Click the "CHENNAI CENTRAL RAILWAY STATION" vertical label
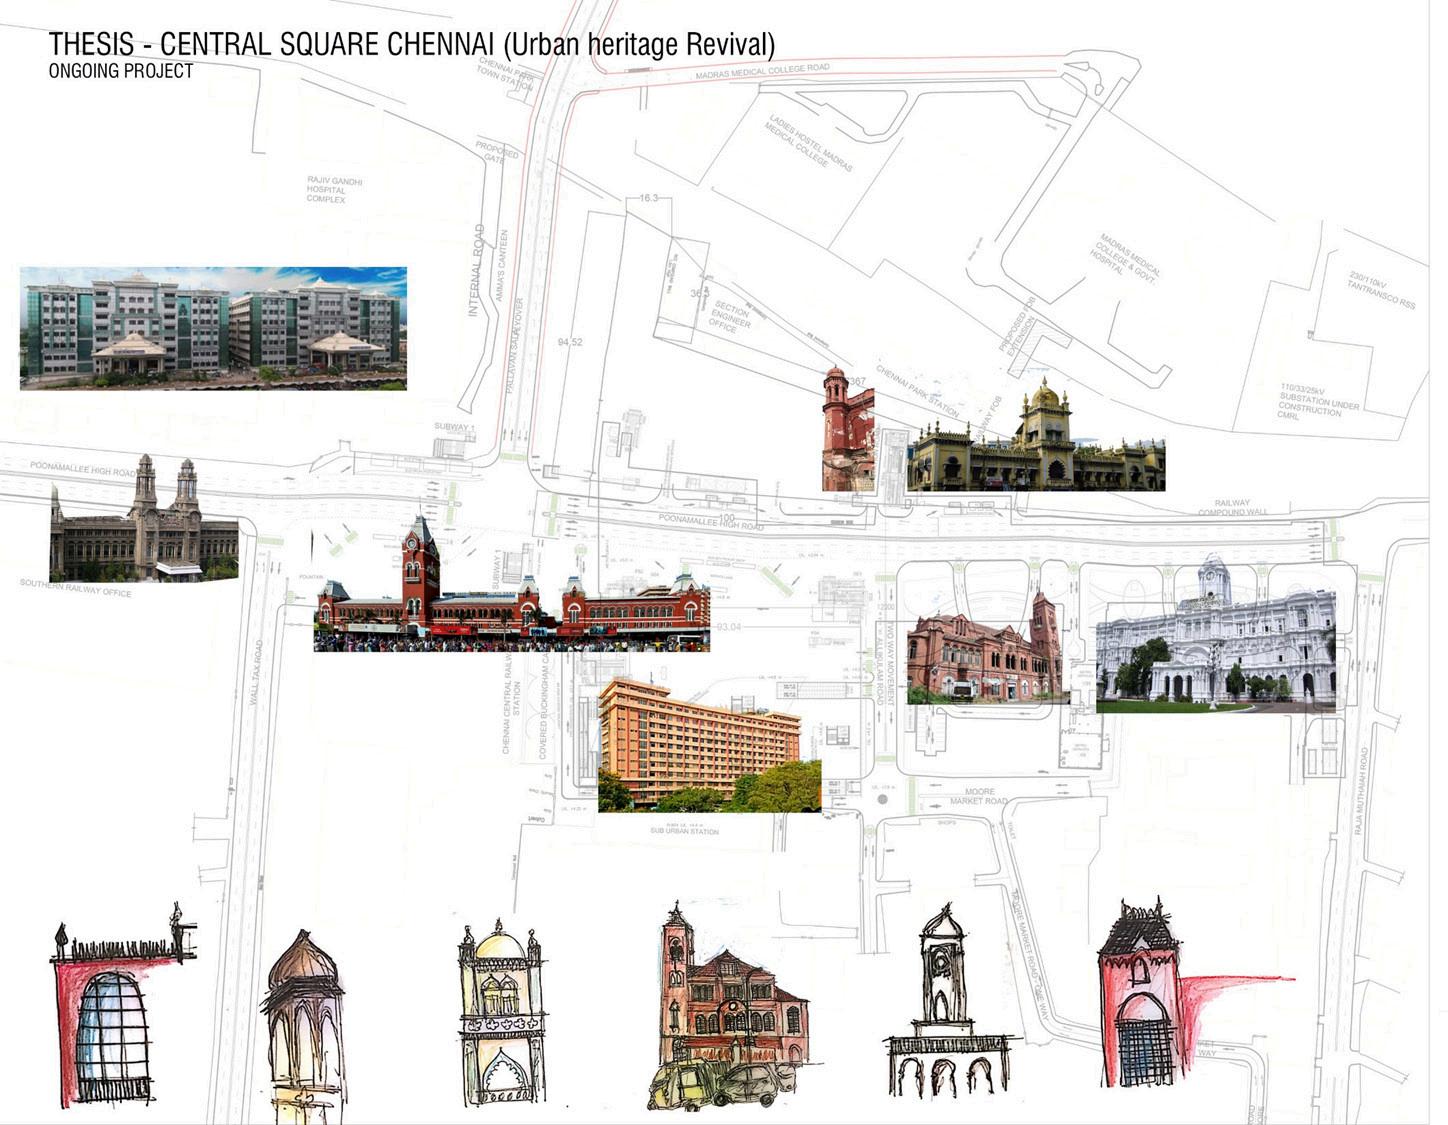This screenshot has width=1448, height=1125. pyautogui.click(x=513, y=701)
